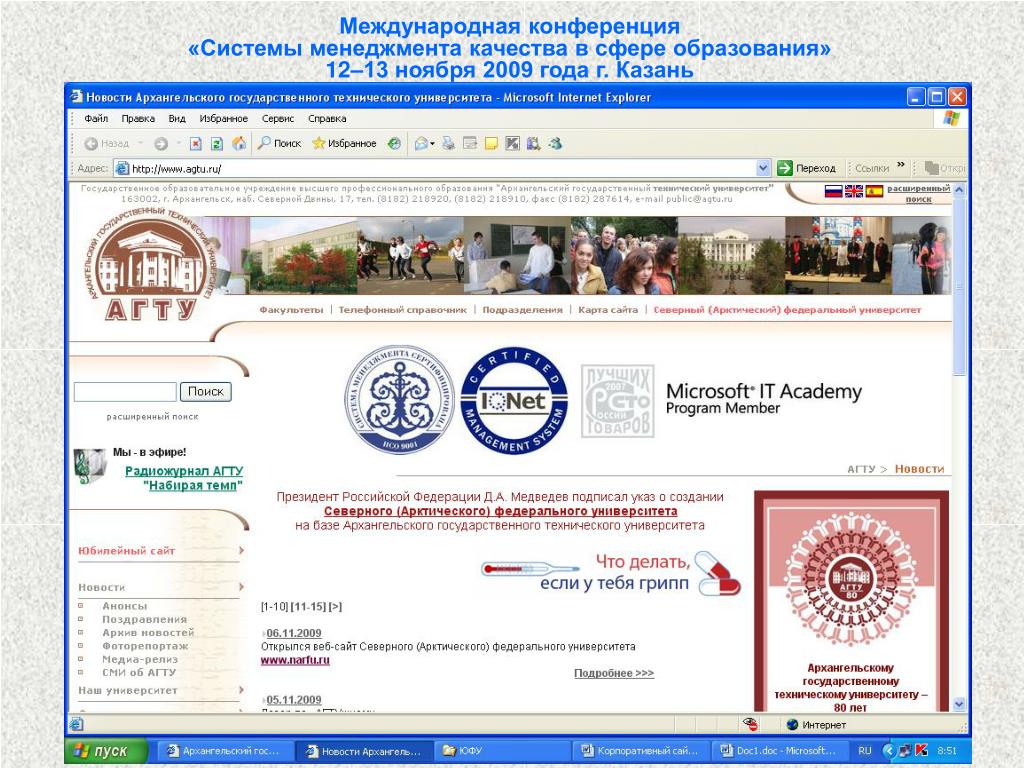Expand the Ссылки links toolbar chevron

(x=901, y=165)
